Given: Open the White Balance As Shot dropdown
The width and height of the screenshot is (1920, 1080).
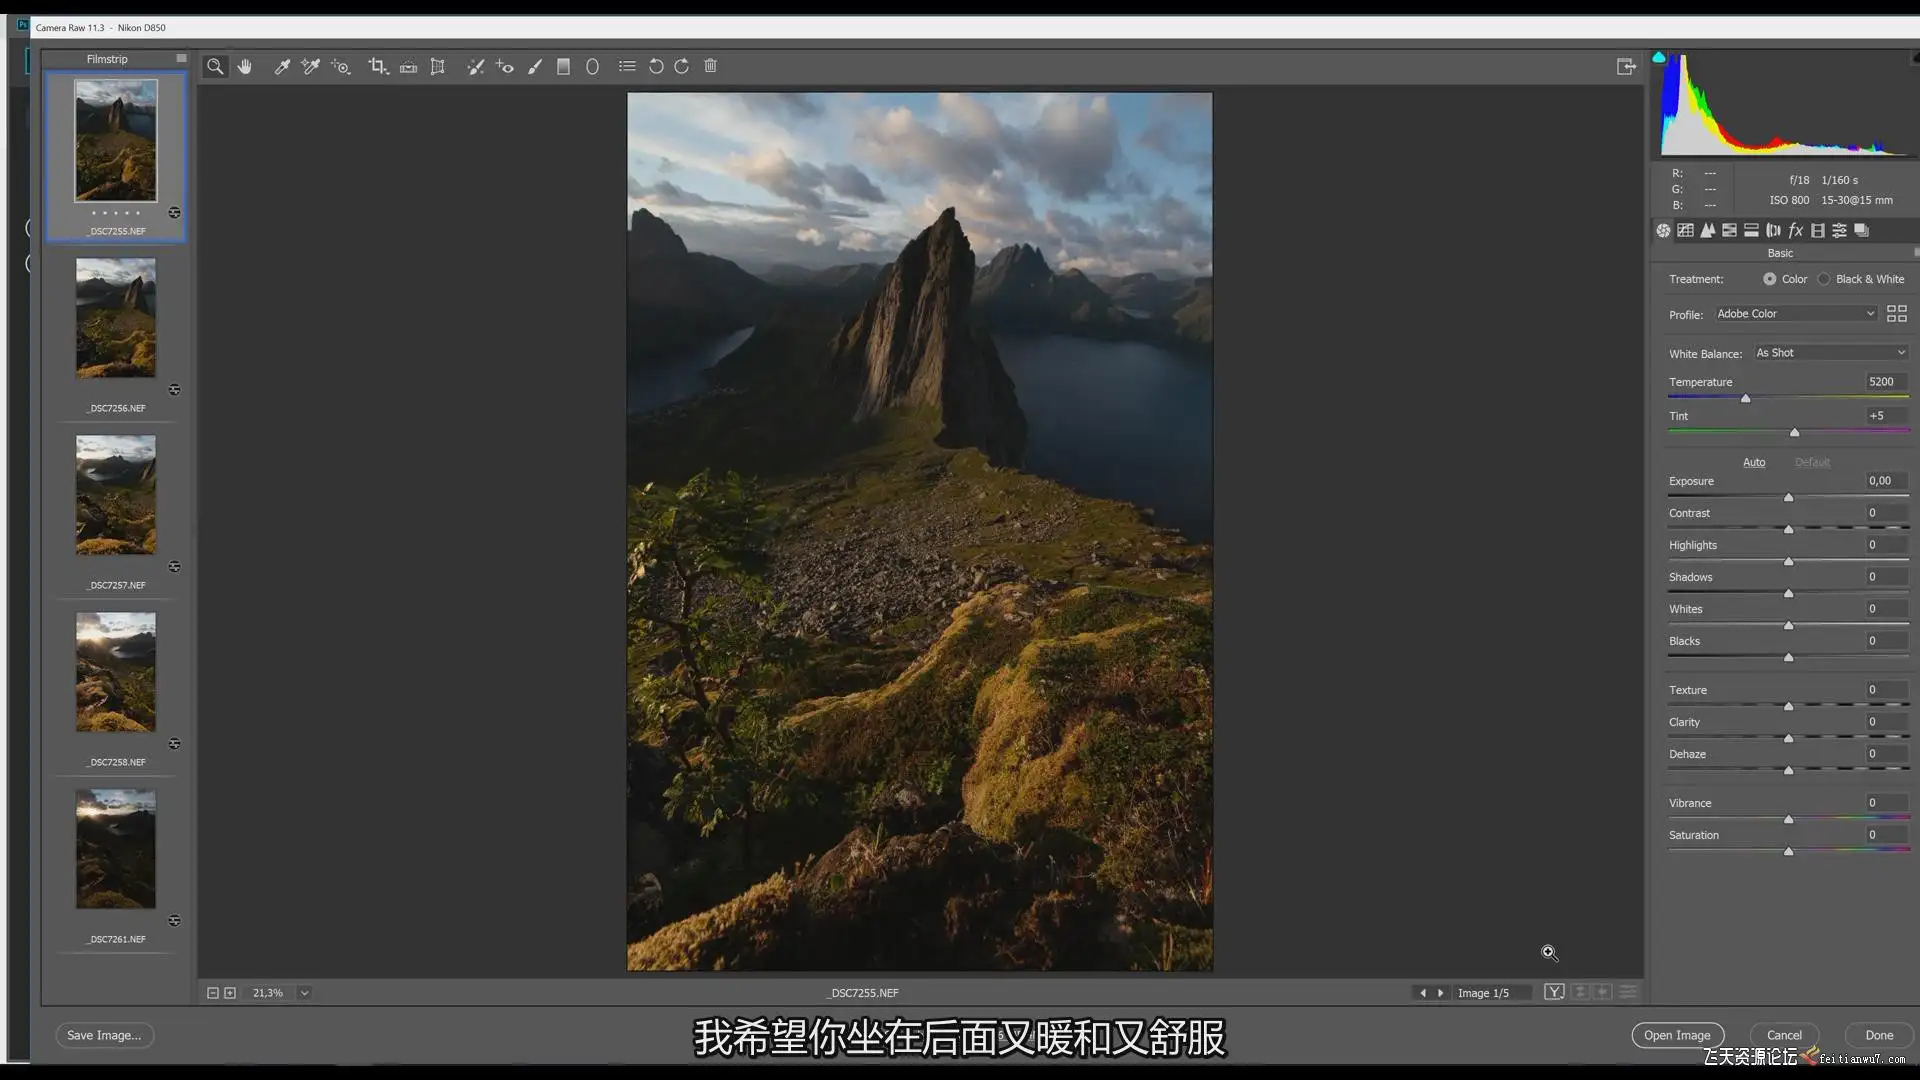Looking at the screenshot, I should [1830, 353].
